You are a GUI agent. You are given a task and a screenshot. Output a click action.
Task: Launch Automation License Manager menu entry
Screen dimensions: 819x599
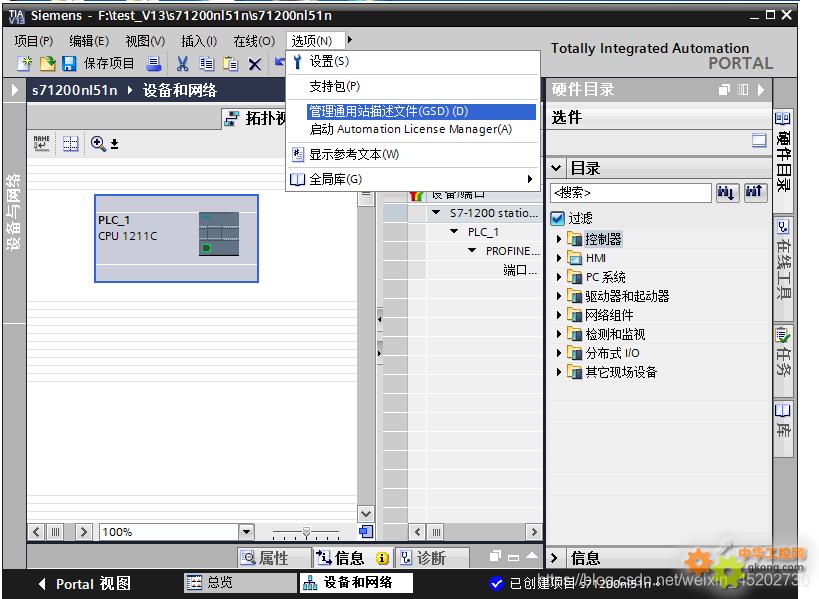pyautogui.click(x=413, y=129)
